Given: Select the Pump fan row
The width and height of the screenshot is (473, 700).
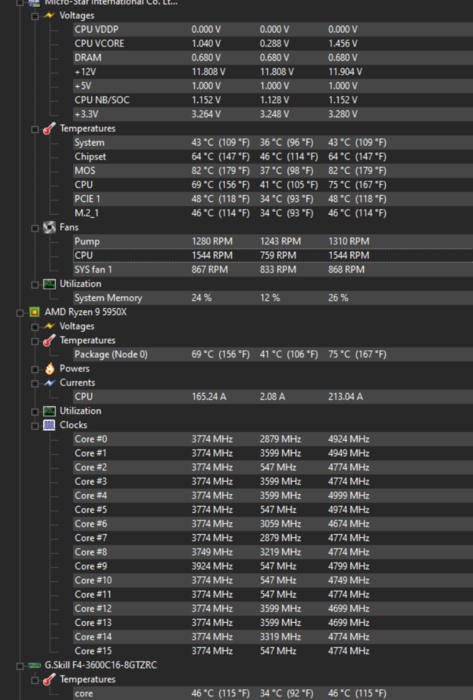Looking at the screenshot, I should (273, 241).
